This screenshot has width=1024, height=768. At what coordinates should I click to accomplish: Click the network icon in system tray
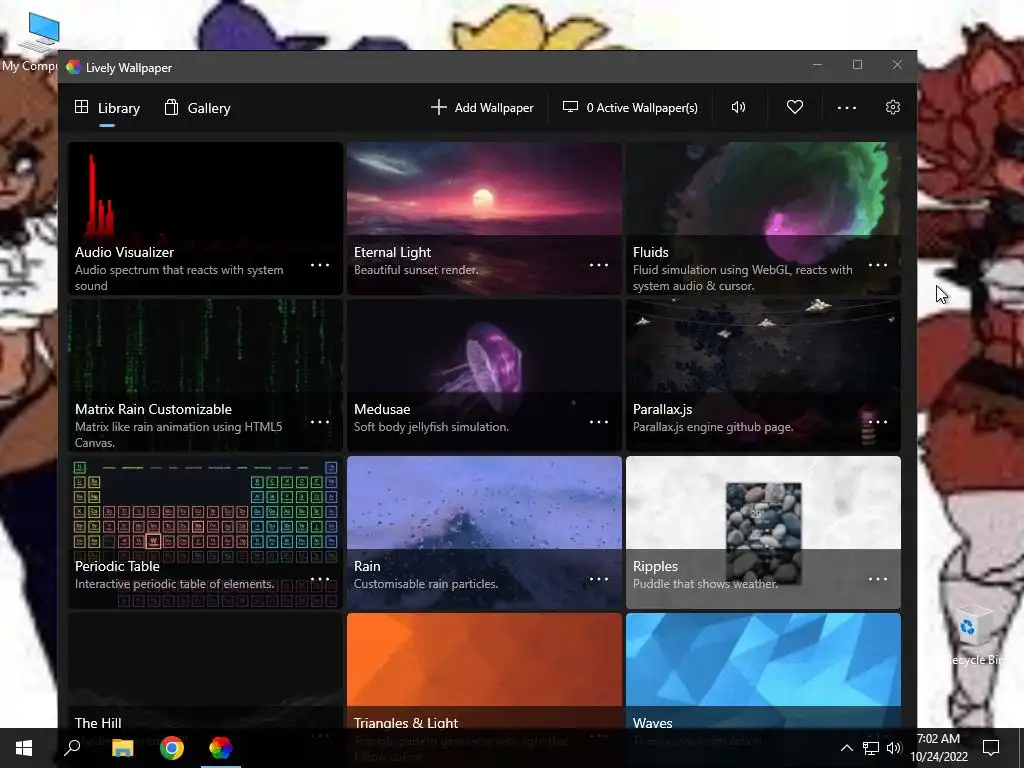coord(871,748)
